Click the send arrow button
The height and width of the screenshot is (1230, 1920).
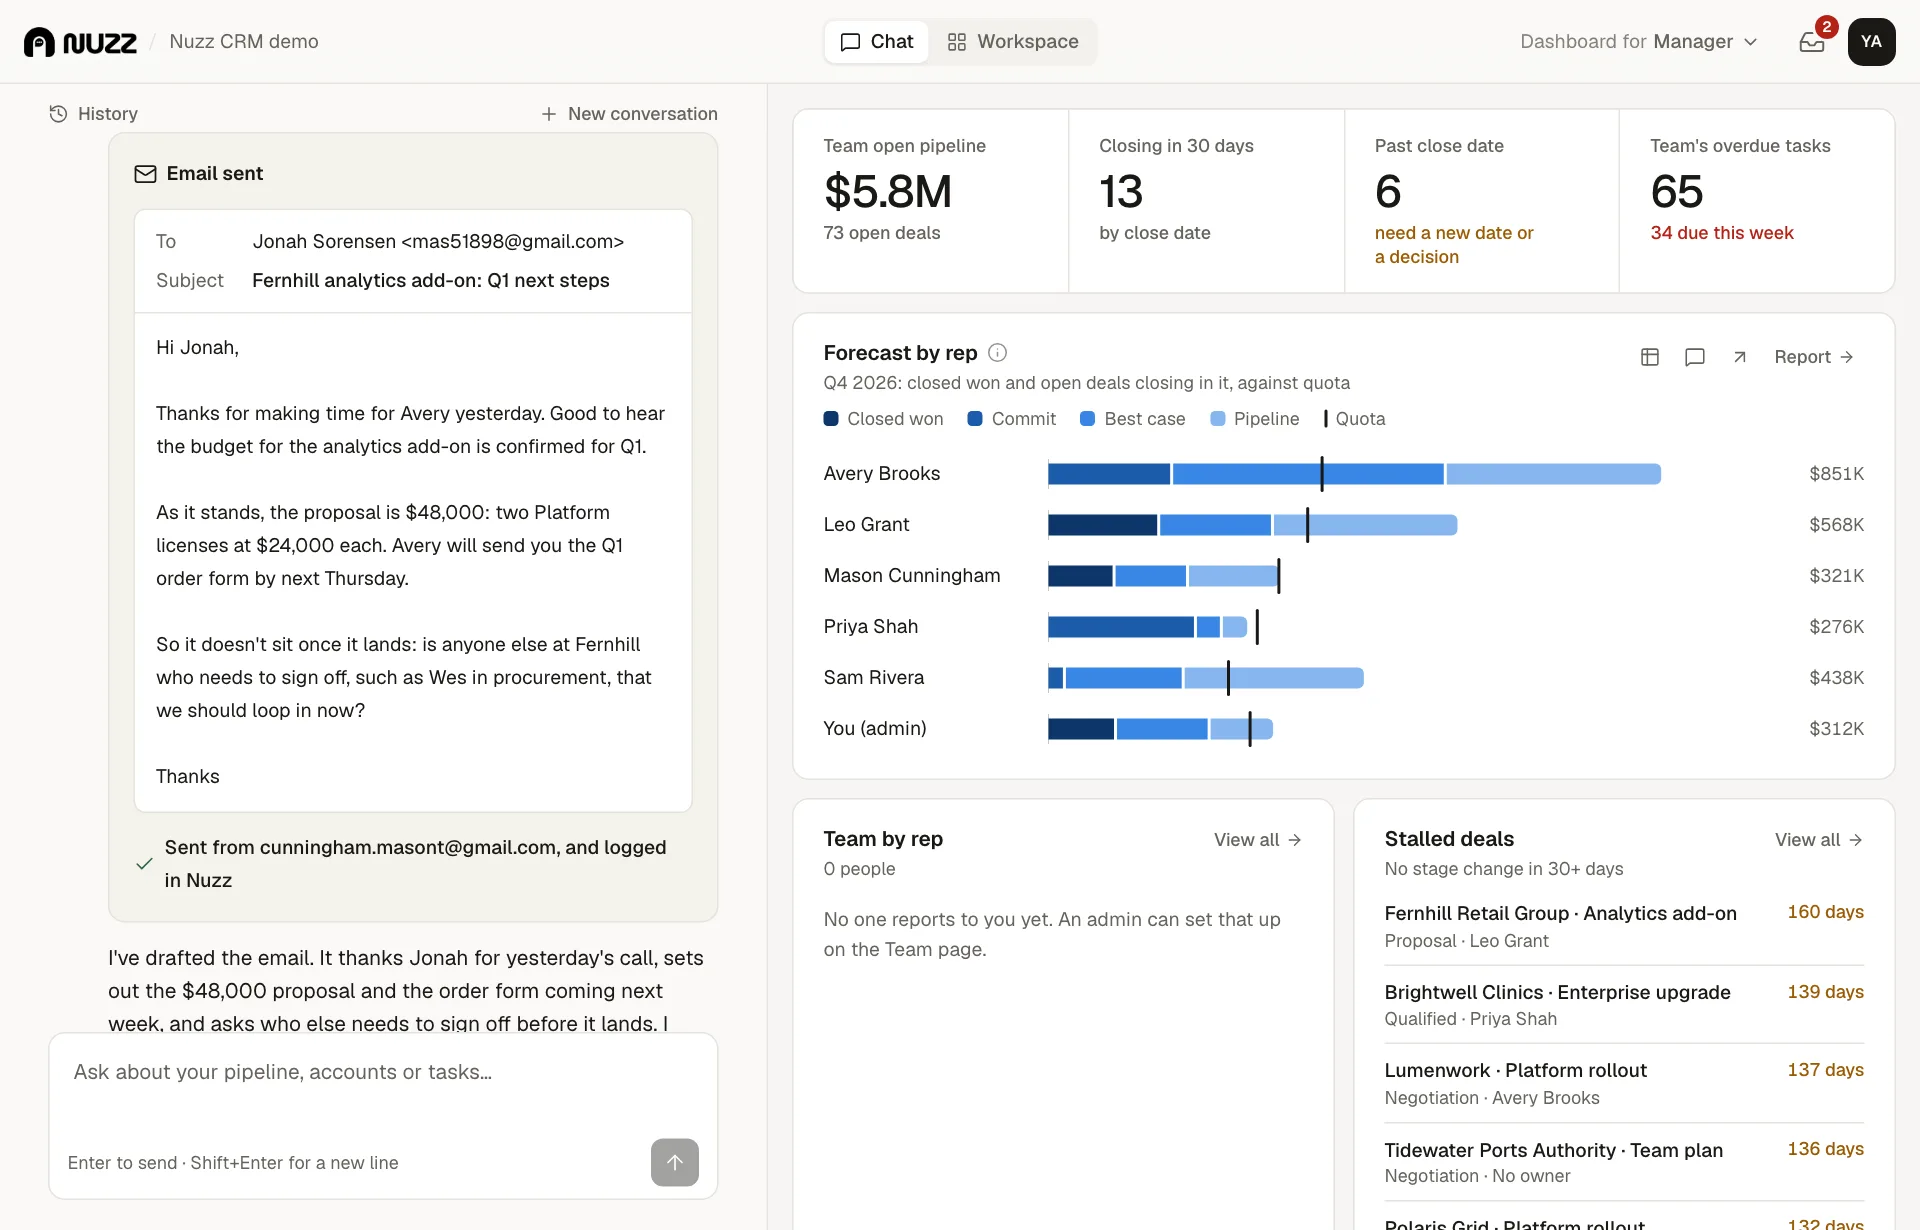coord(675,1162)
